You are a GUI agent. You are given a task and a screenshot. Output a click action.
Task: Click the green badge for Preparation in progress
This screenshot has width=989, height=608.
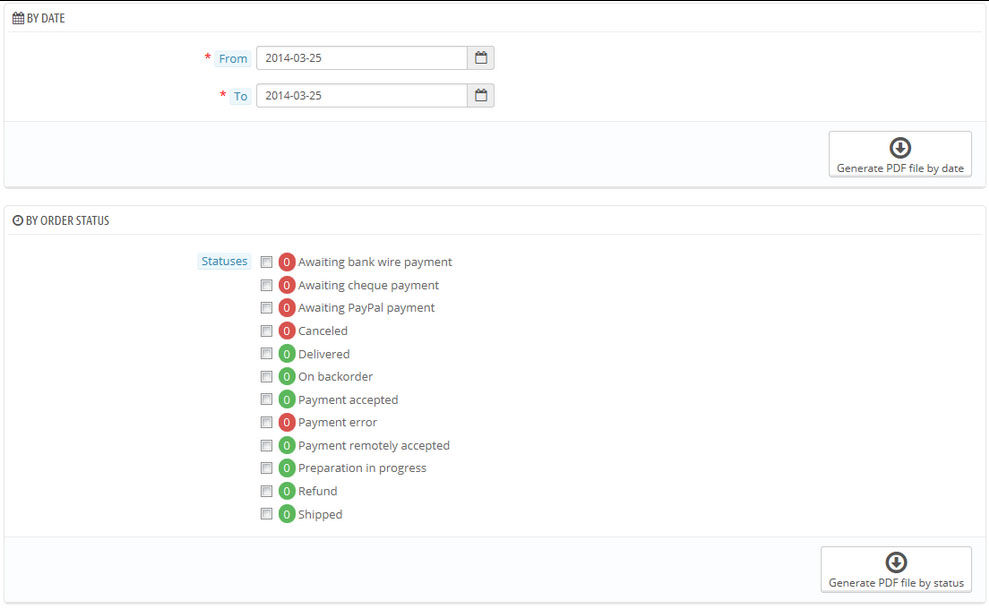(x=287, y=468)
